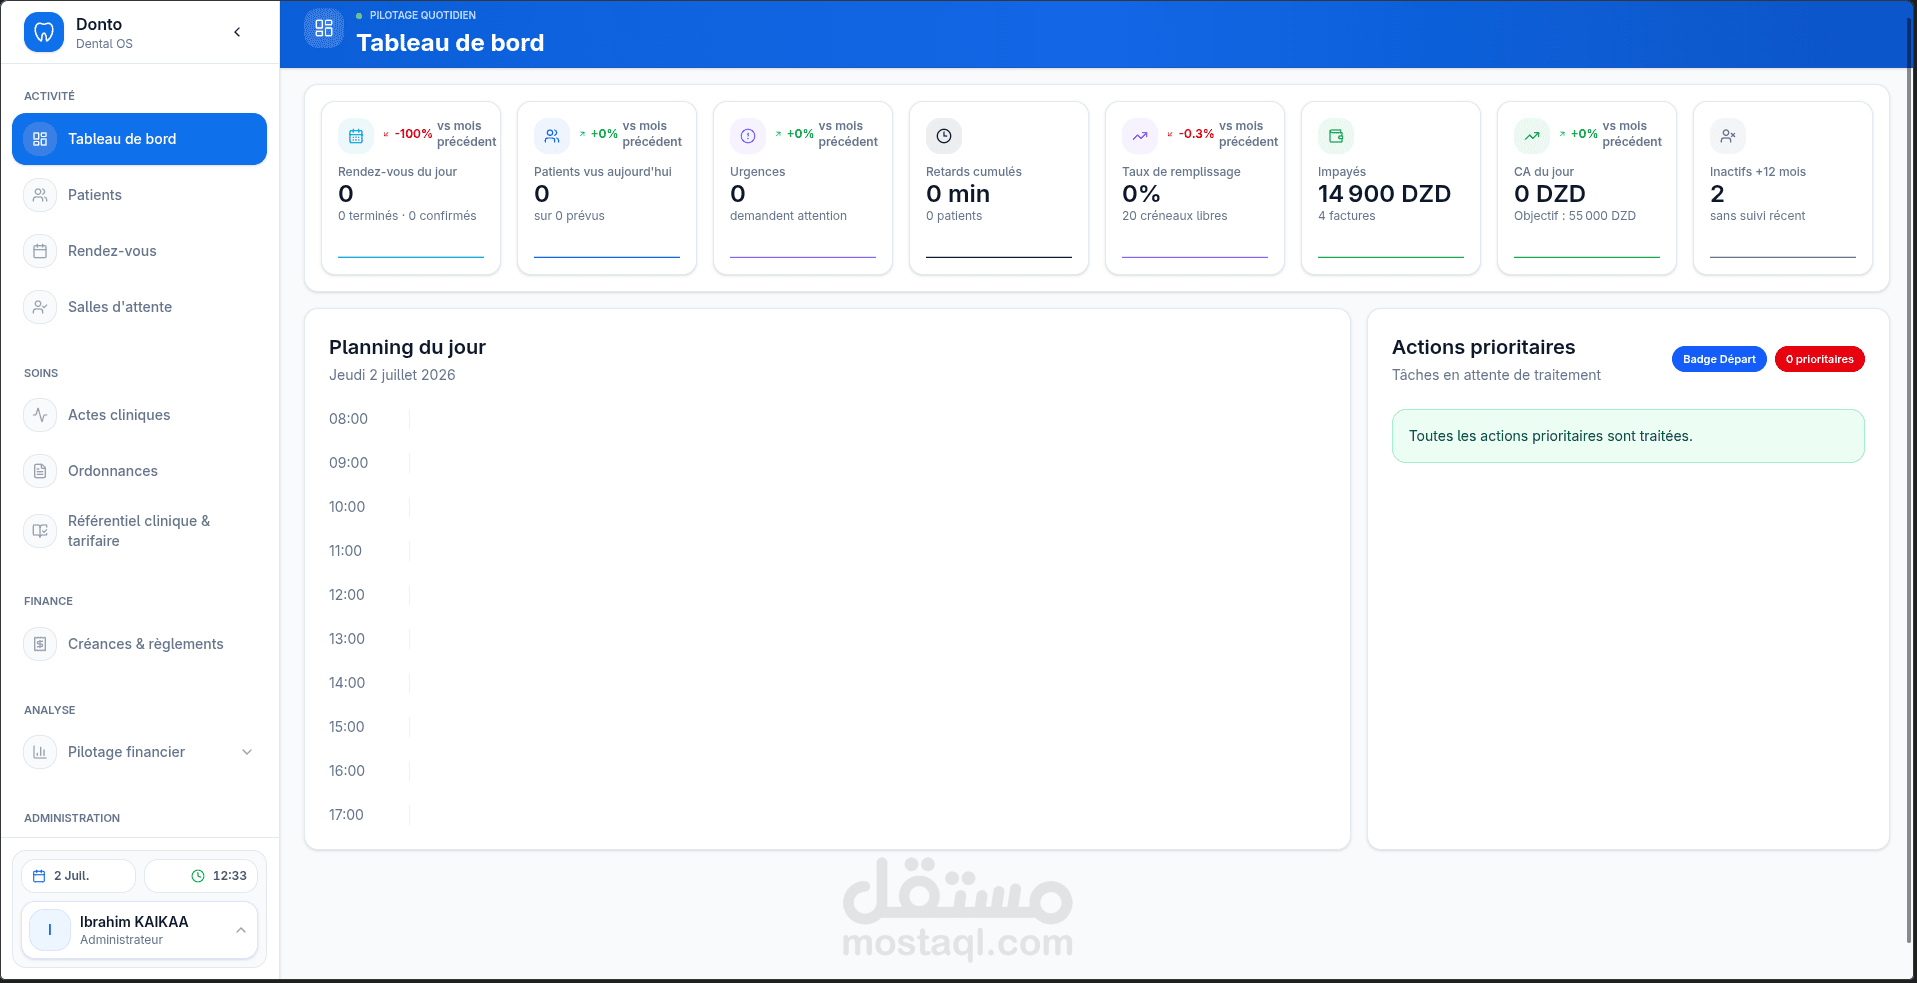Image resolution: width=1917 pixels, height=983 pixels.
Task: Open the Ibrahim KAIKAA user menu
Action: (x=139, y=930)
